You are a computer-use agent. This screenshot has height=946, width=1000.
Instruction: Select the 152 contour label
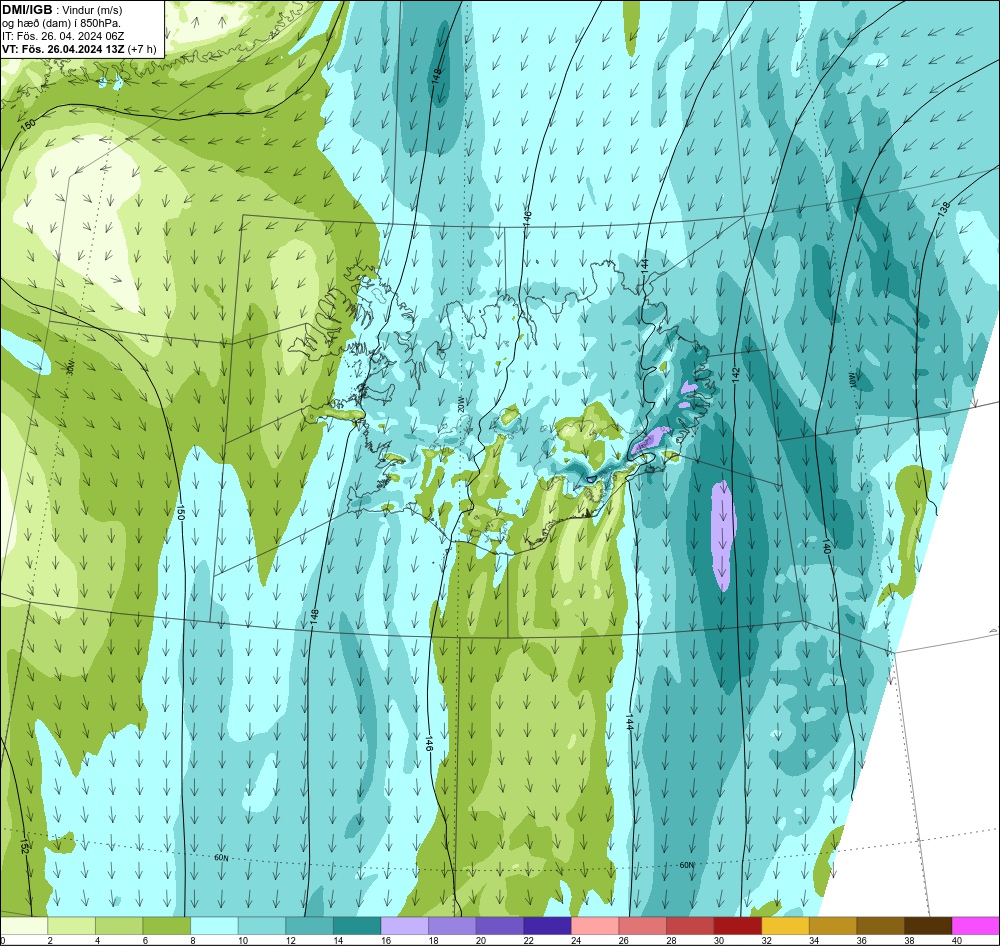point(24,846)
